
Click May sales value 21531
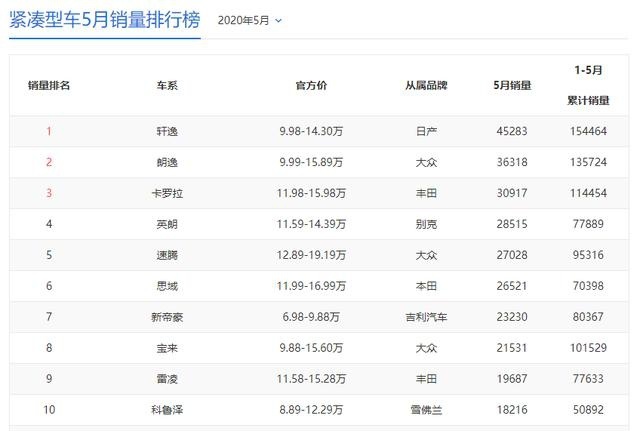point(512,348)
